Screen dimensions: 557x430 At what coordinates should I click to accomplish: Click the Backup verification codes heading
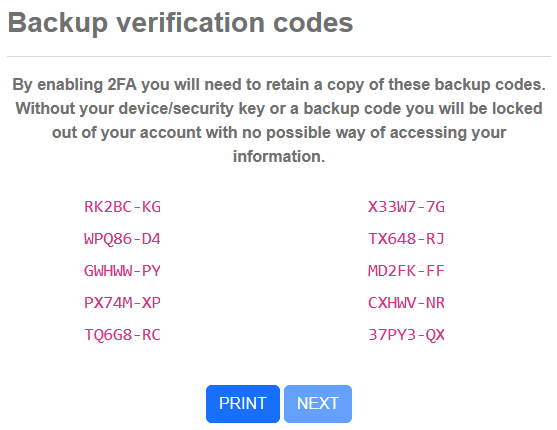click(x=180, y=23)
